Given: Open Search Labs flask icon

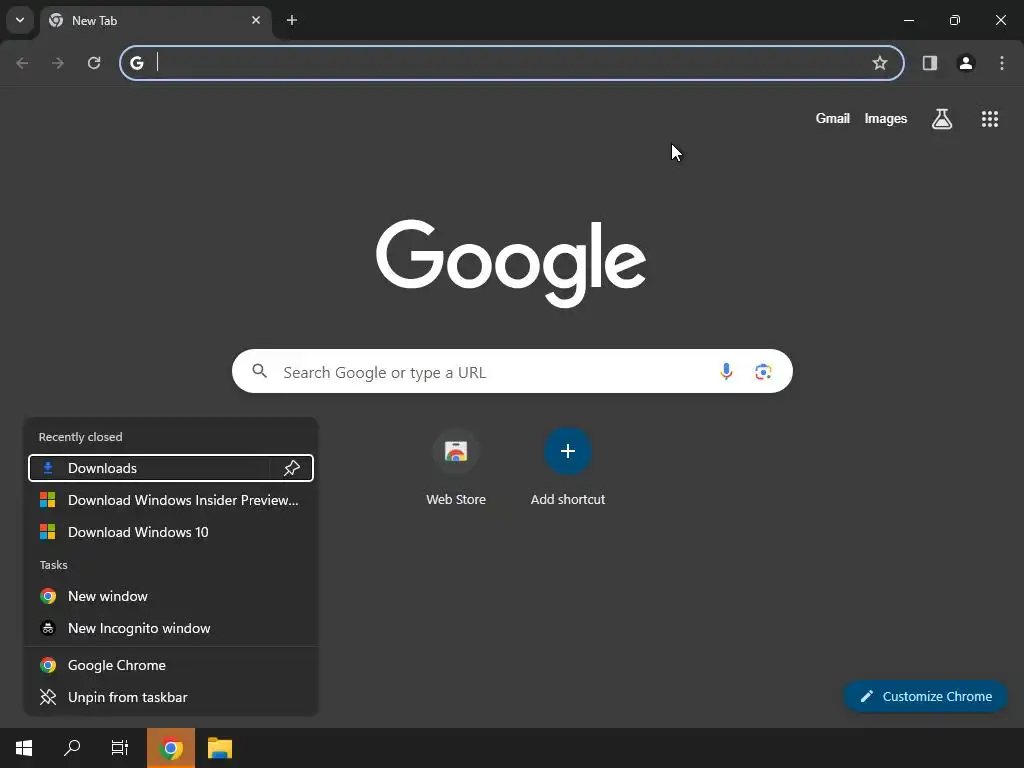Looking at the screenshot, I should click(x=942, y=118).
